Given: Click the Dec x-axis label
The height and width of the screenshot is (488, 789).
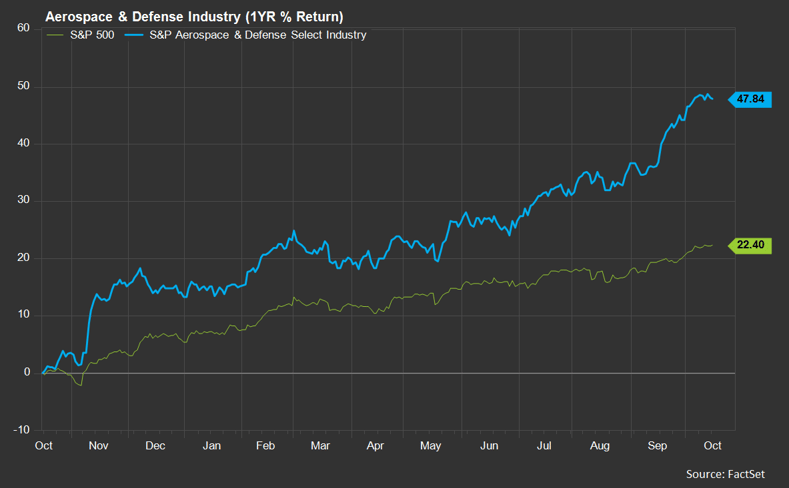Looking at the screenshot, I should click(155, 446).
